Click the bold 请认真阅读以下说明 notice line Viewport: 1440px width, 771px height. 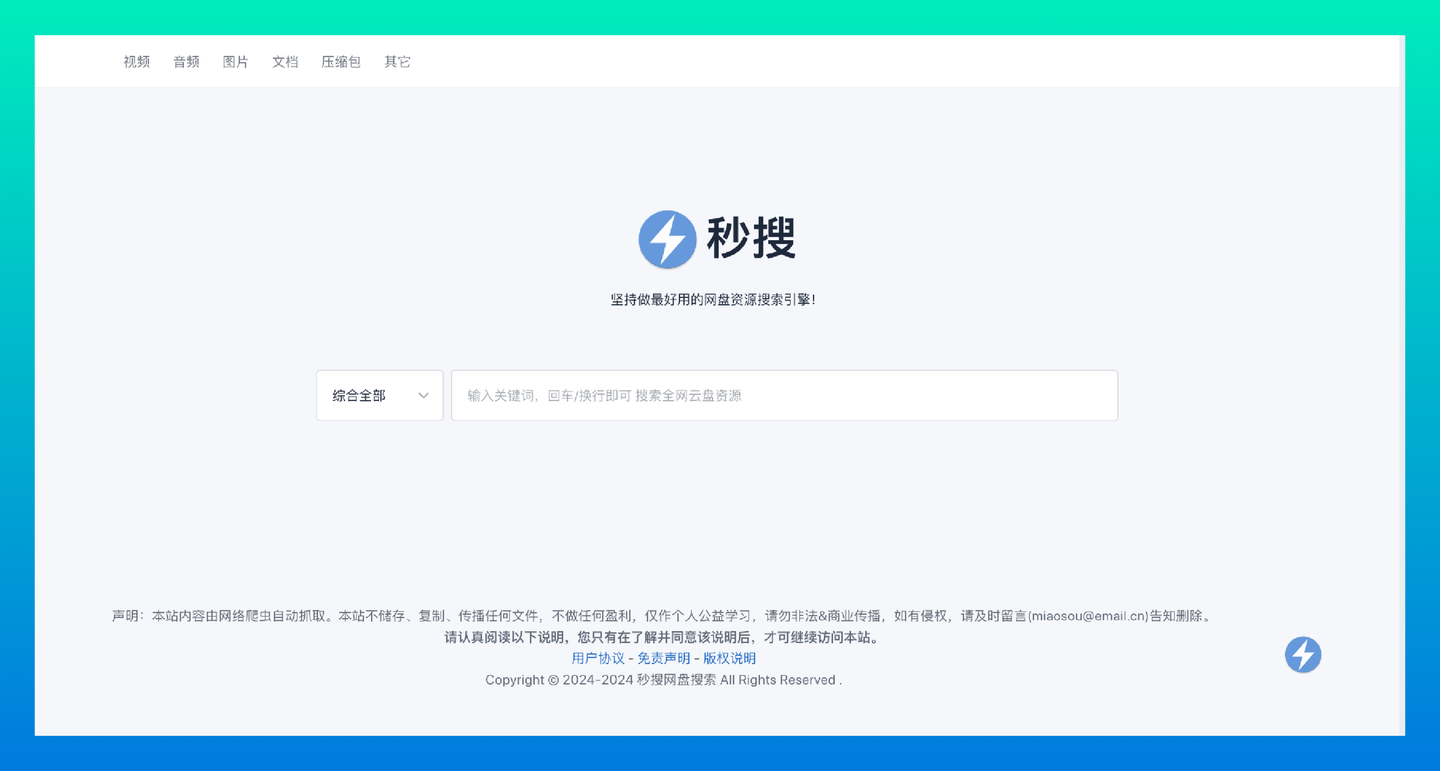tap(662, 637)
